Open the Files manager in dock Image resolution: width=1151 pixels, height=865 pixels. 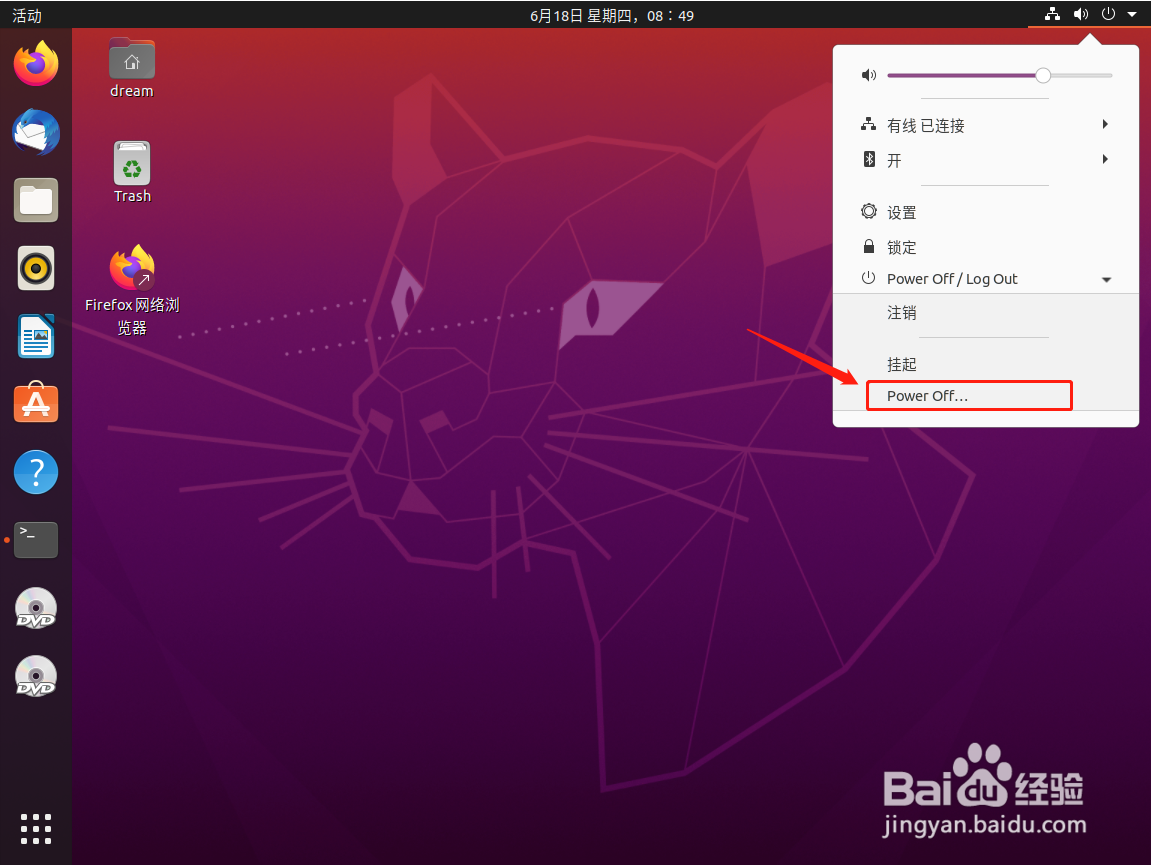click(x=36, y=200)
